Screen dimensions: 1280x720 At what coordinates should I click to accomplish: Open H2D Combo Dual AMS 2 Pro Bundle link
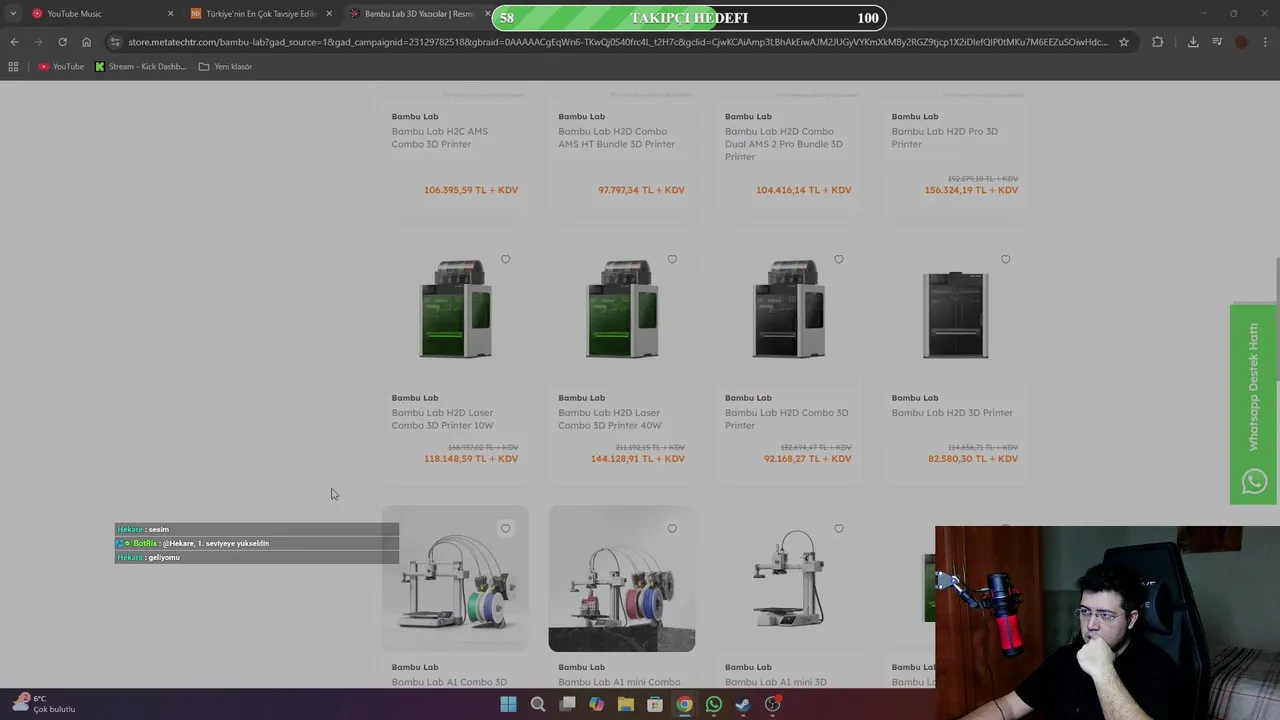[x=783, y=144]
